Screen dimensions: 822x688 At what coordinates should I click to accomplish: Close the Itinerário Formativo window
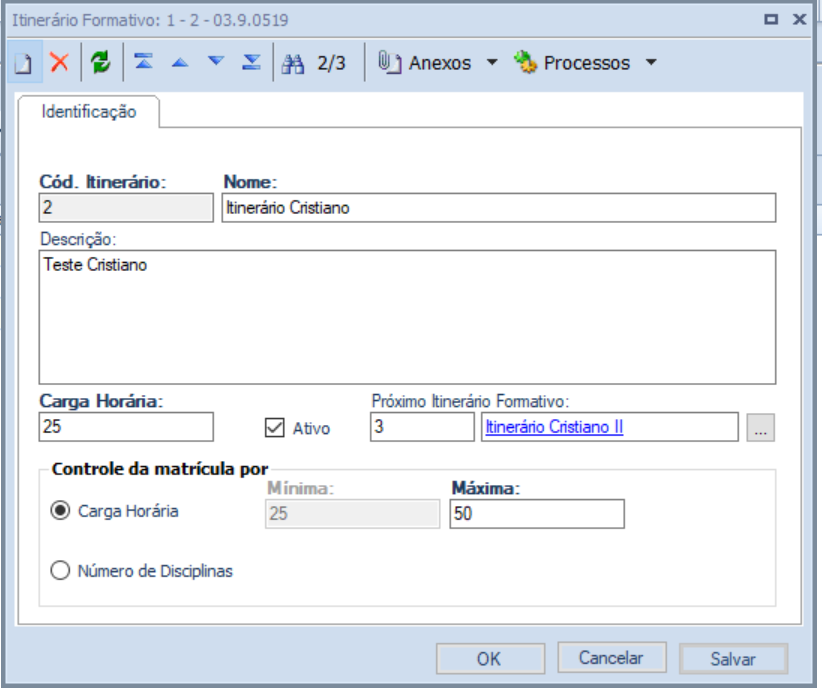point(799,19)
